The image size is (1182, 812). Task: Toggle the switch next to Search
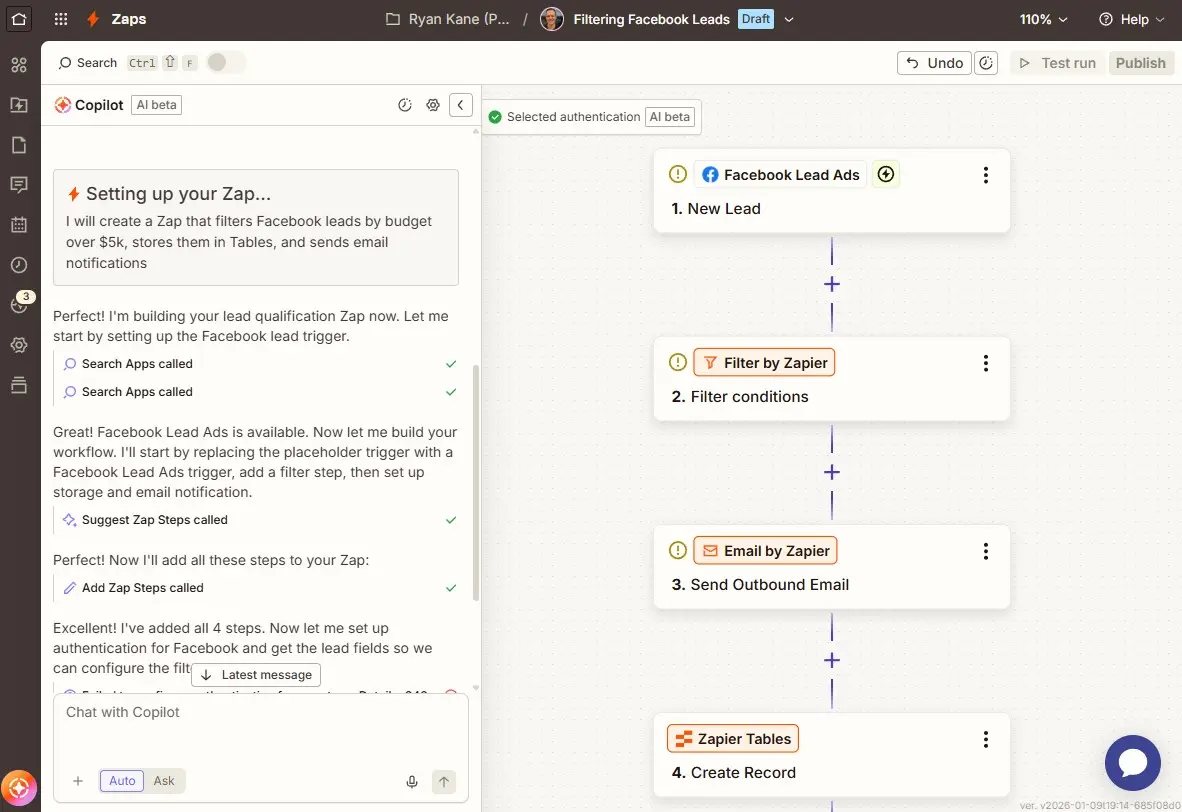[225, 63]
